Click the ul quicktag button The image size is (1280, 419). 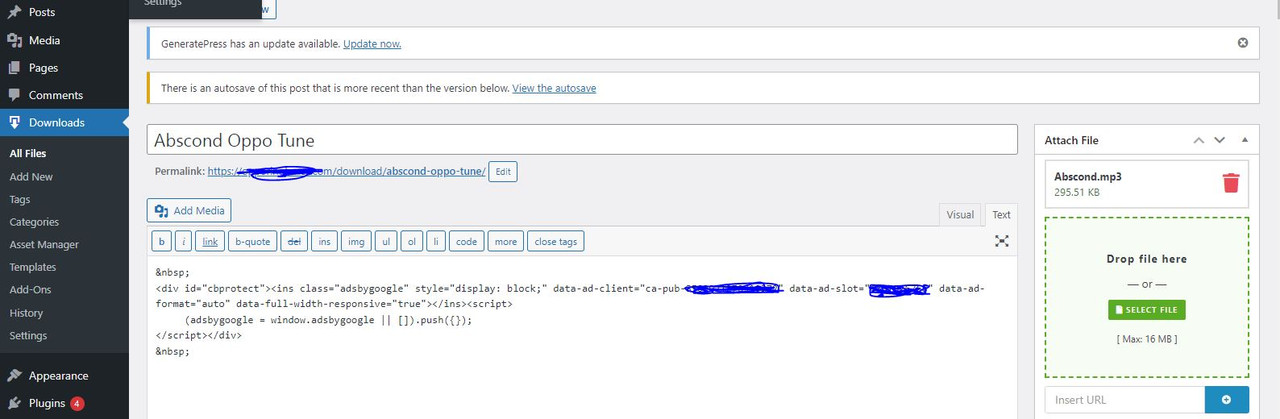[386, 241]
